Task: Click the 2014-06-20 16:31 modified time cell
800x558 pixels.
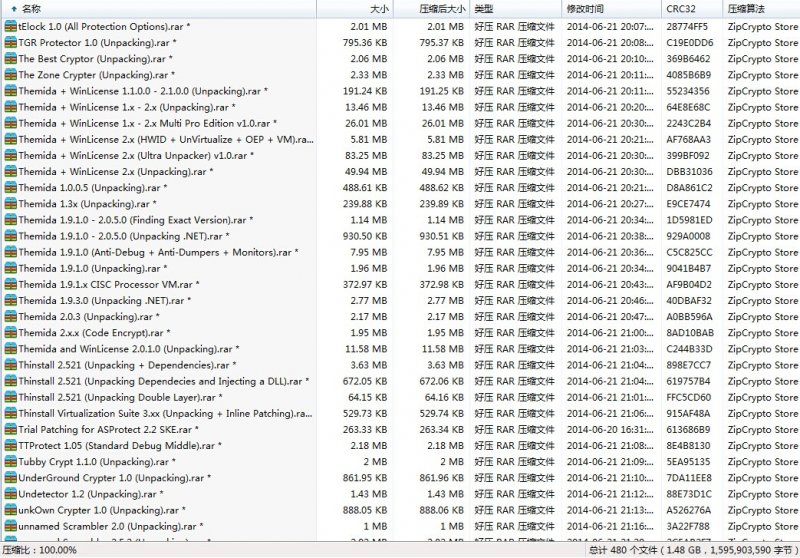Action: tap(610, 430)
